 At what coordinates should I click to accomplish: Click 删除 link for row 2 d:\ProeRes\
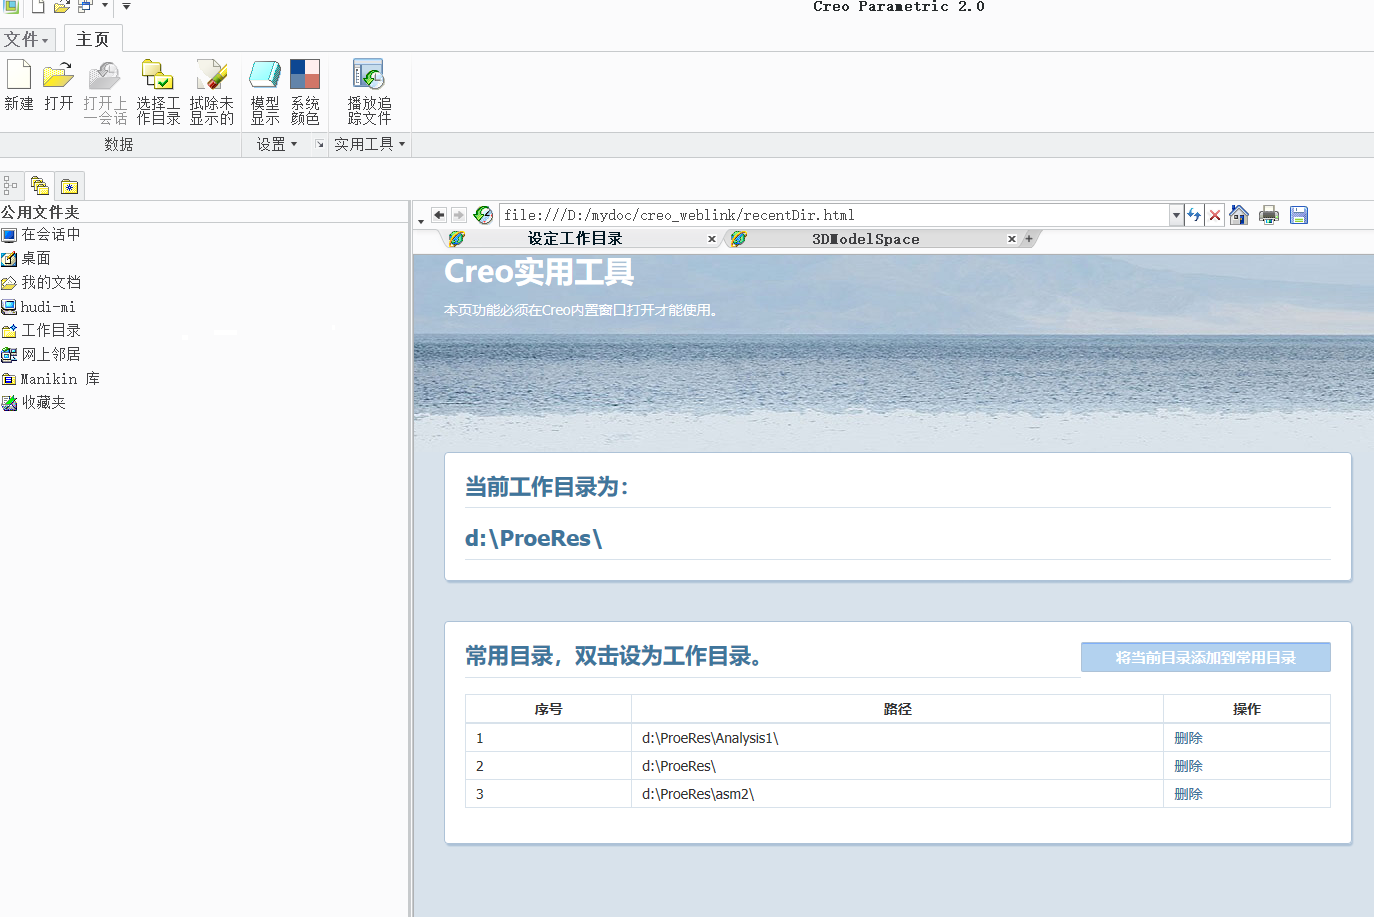[x=1188, y=766]
